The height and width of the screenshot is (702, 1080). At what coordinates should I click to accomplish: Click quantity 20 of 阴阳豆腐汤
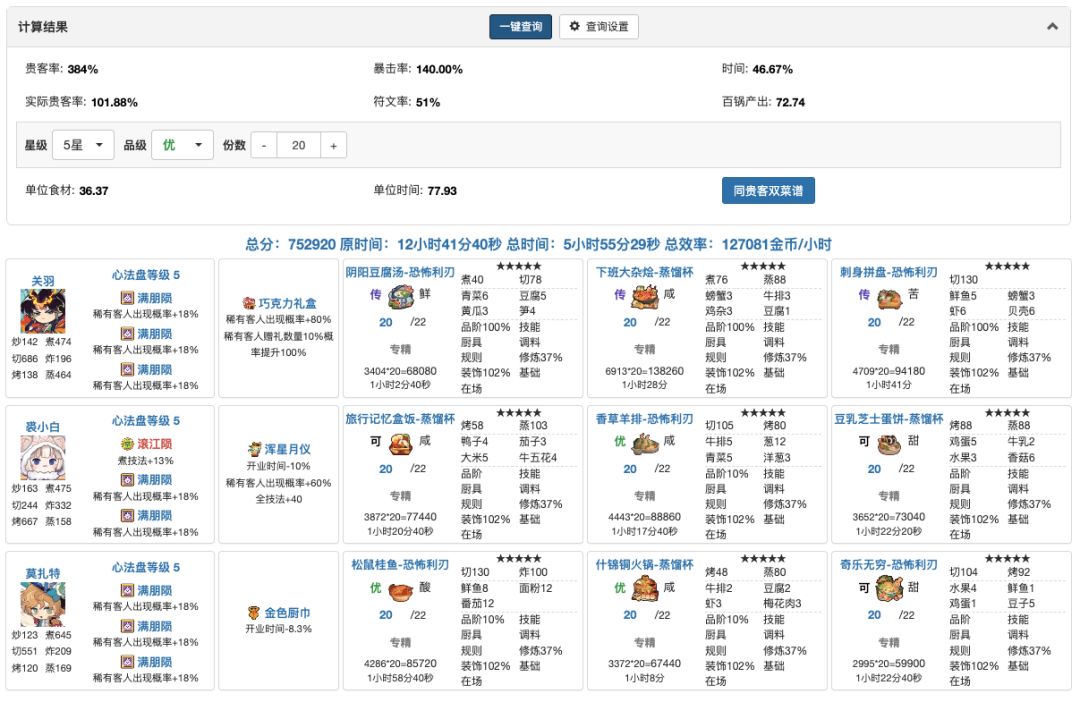386,322
